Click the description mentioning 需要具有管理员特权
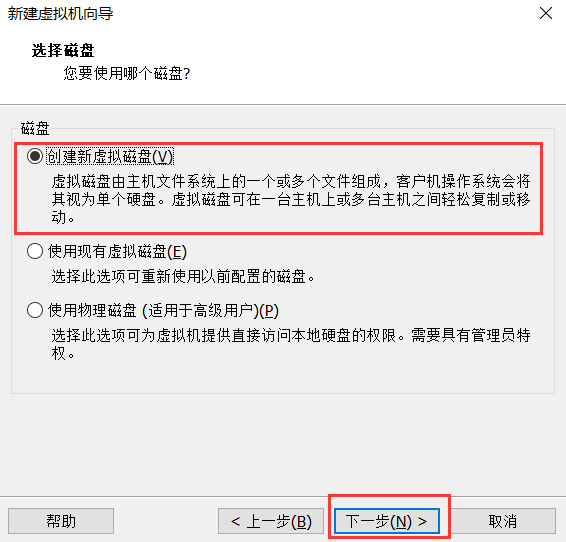The width and height of the screenshot is (566, 542). (x=291, y=344)
